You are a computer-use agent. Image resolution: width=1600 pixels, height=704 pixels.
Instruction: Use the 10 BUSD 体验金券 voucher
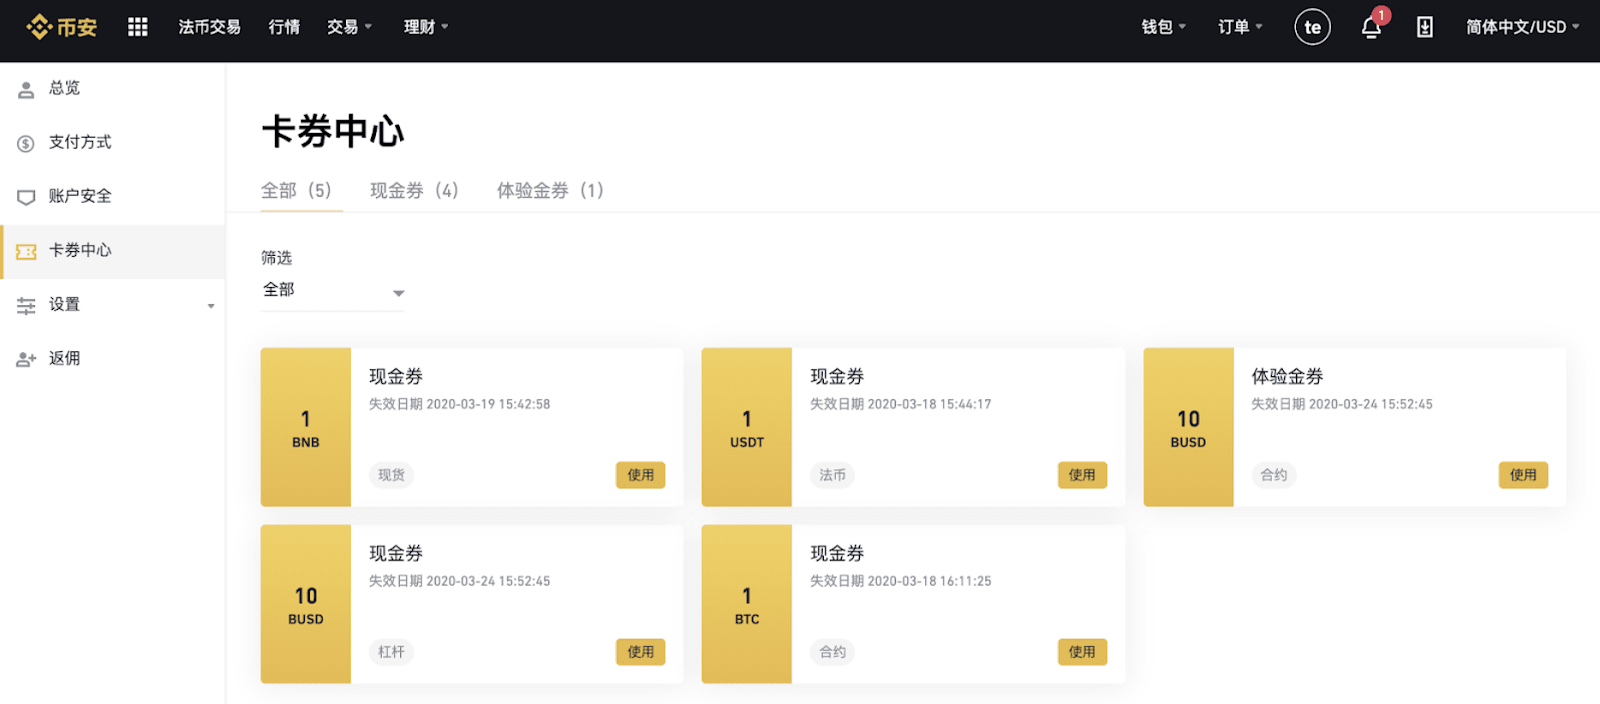click(1523, 475)
